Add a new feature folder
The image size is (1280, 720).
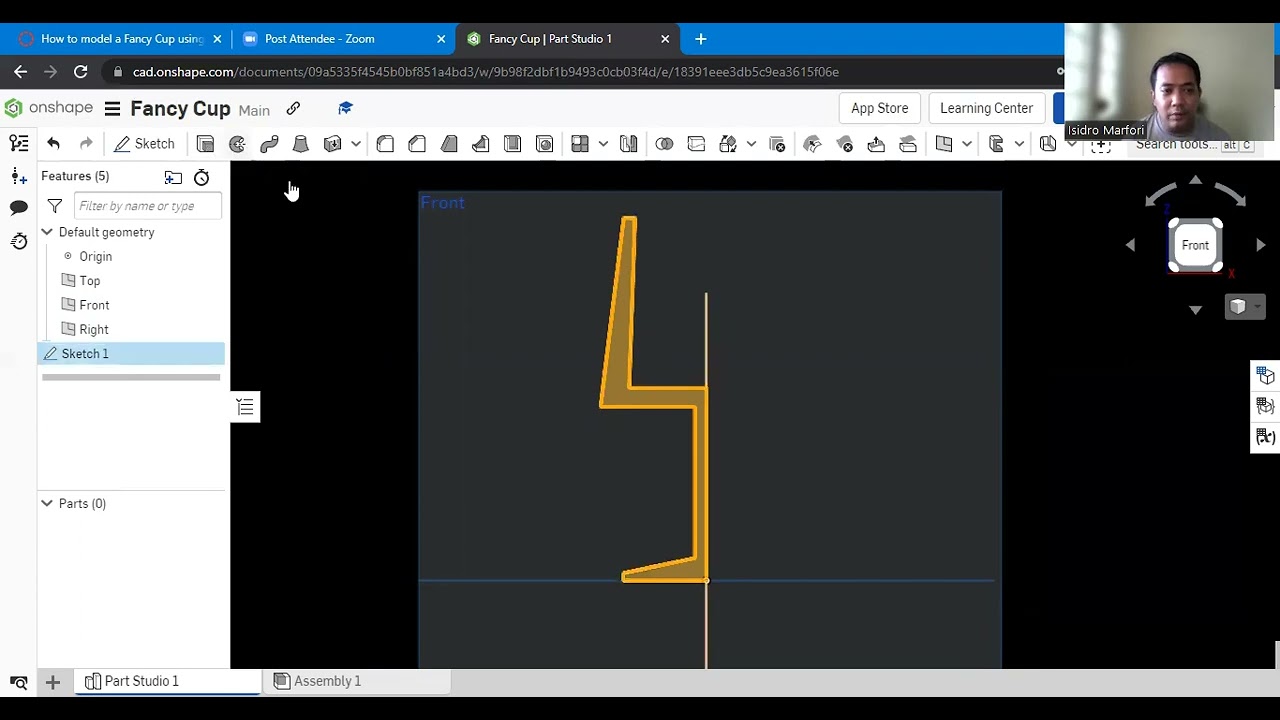coord(173,177)
